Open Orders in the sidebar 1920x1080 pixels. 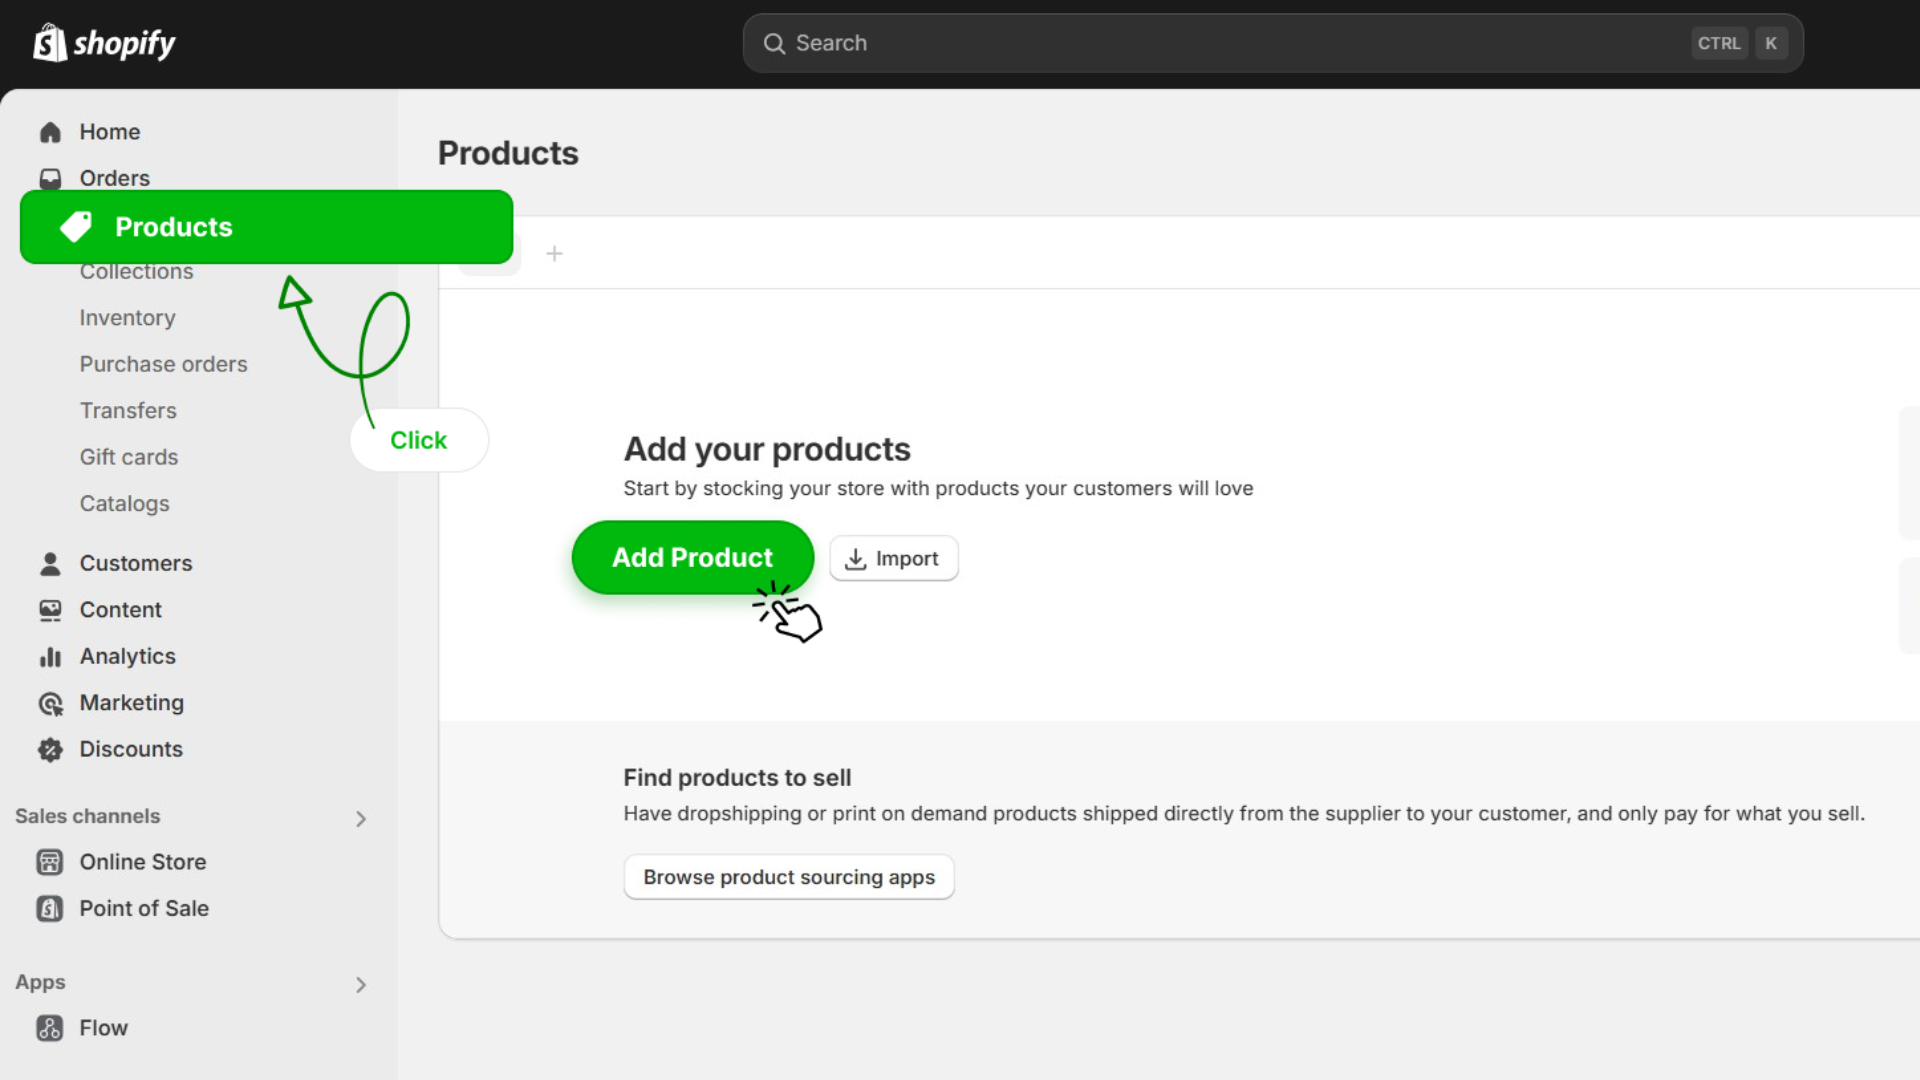115,178
